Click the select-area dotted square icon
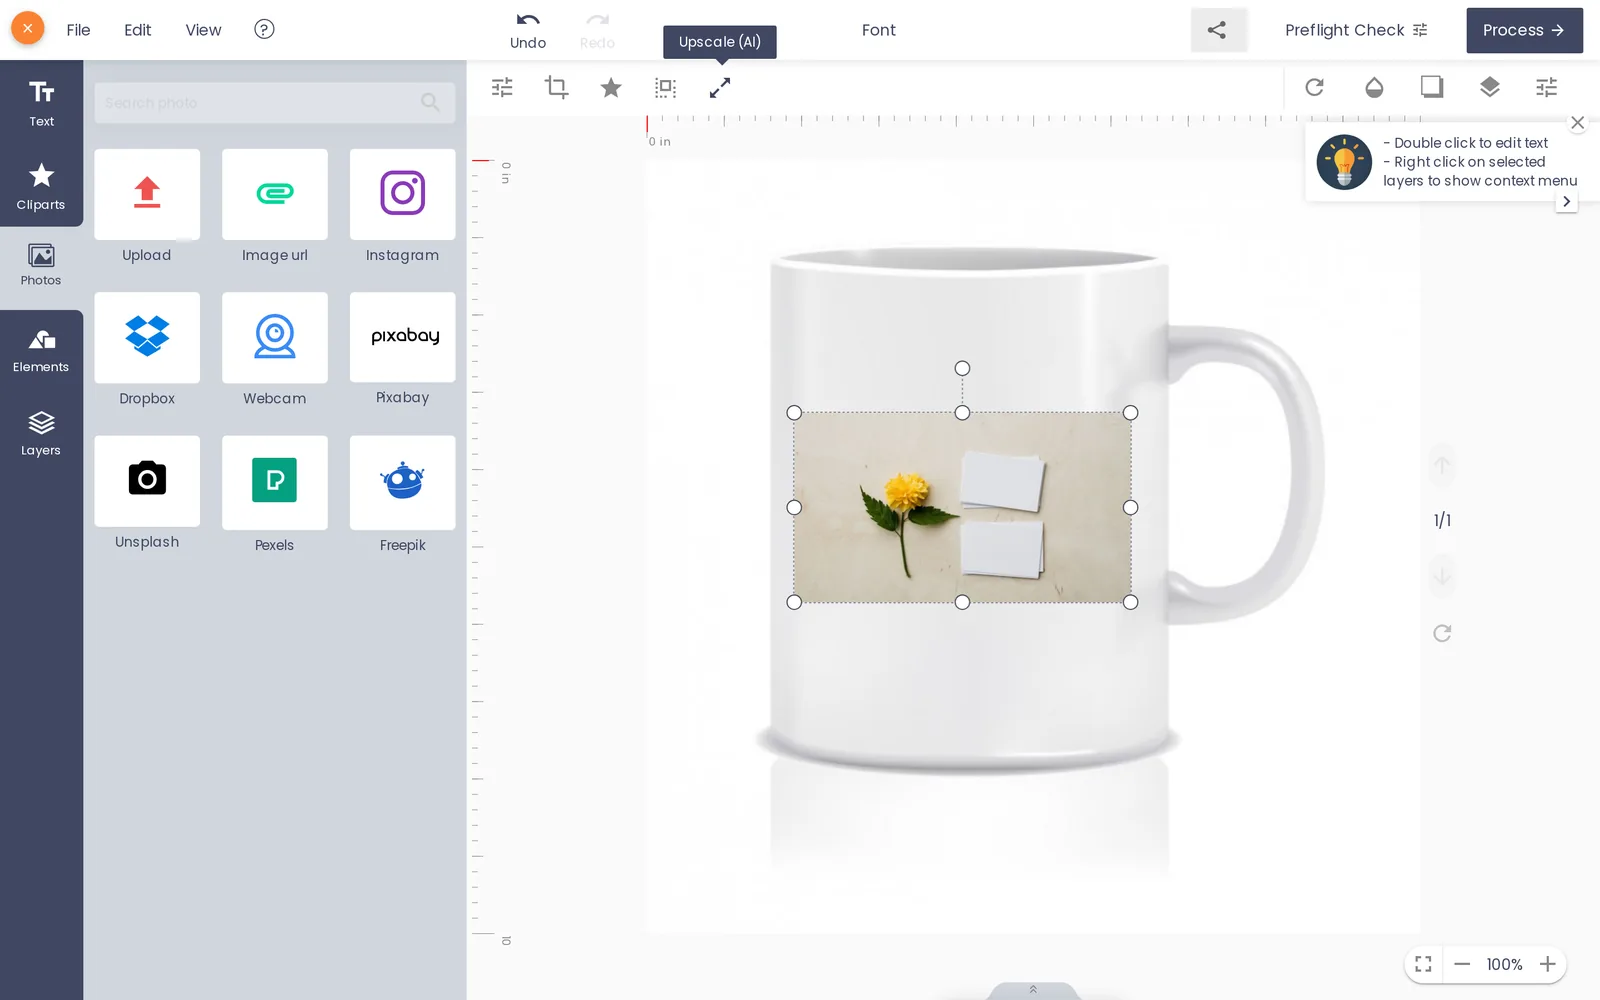This screenshot has width=1600, height=1000. point(665,88)
